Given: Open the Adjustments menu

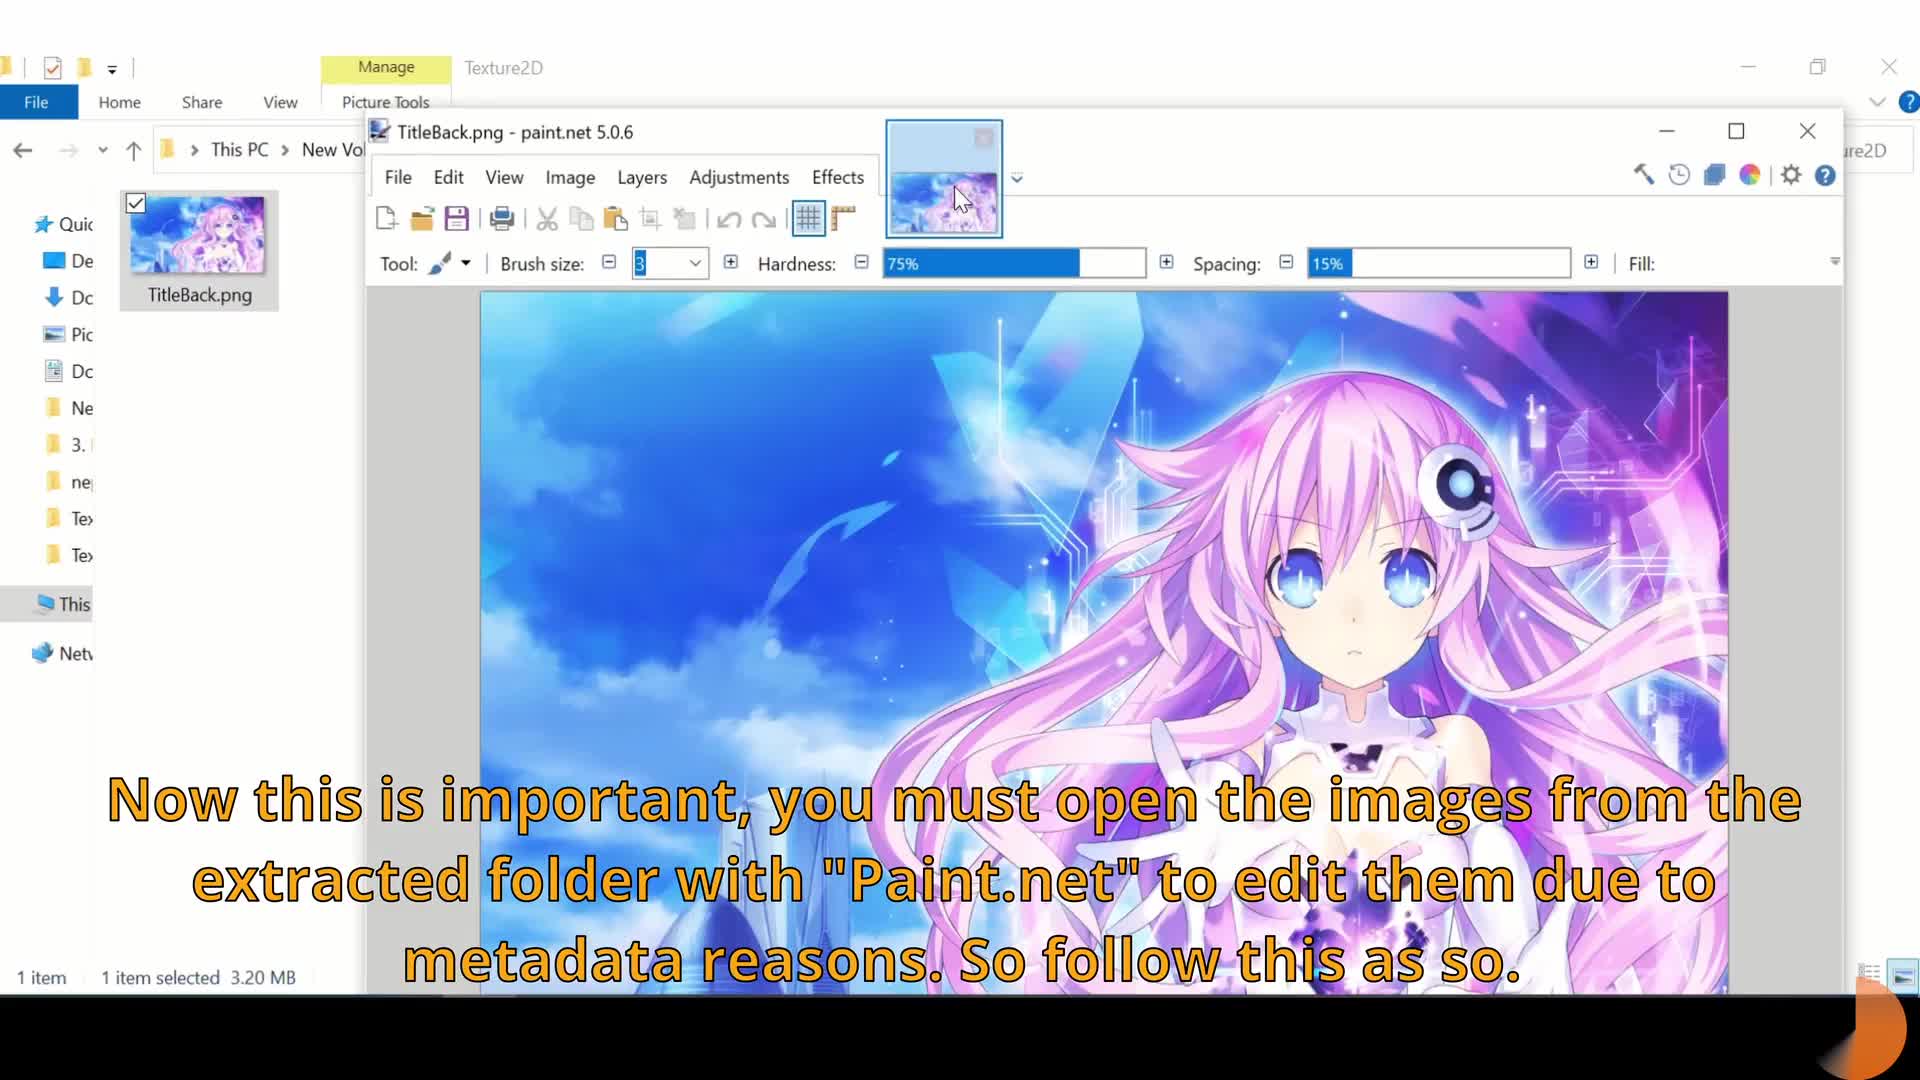Looking at the screenshot, I should (738, 175).
